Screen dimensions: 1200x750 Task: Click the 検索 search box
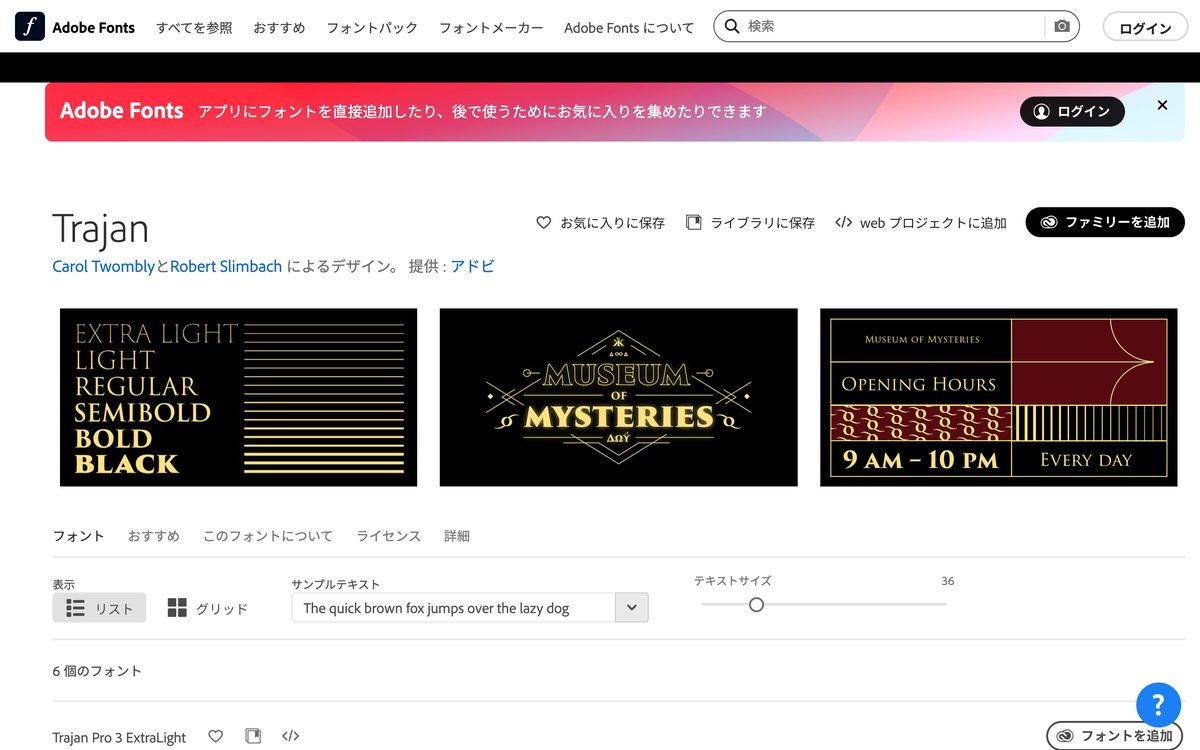point(895,26)
